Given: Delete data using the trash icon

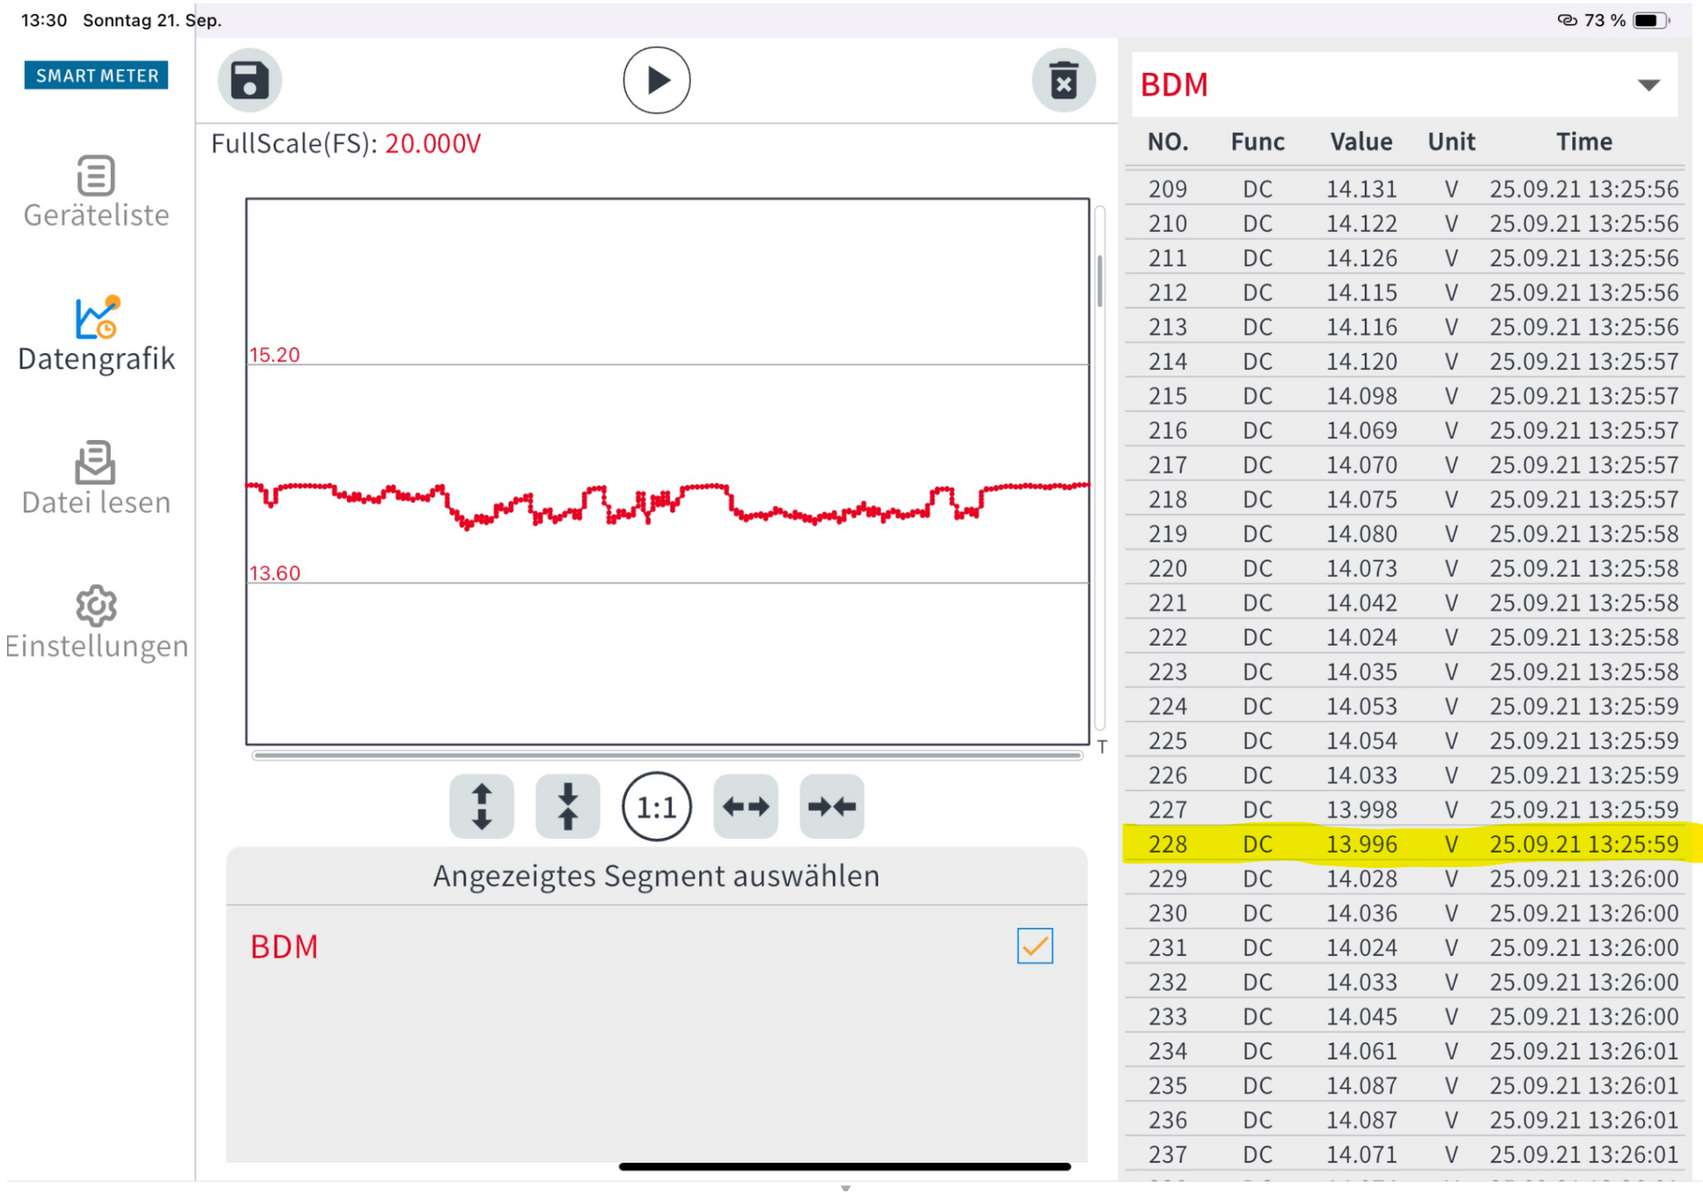Looking at the screenshot, I should coord(1063,80).
